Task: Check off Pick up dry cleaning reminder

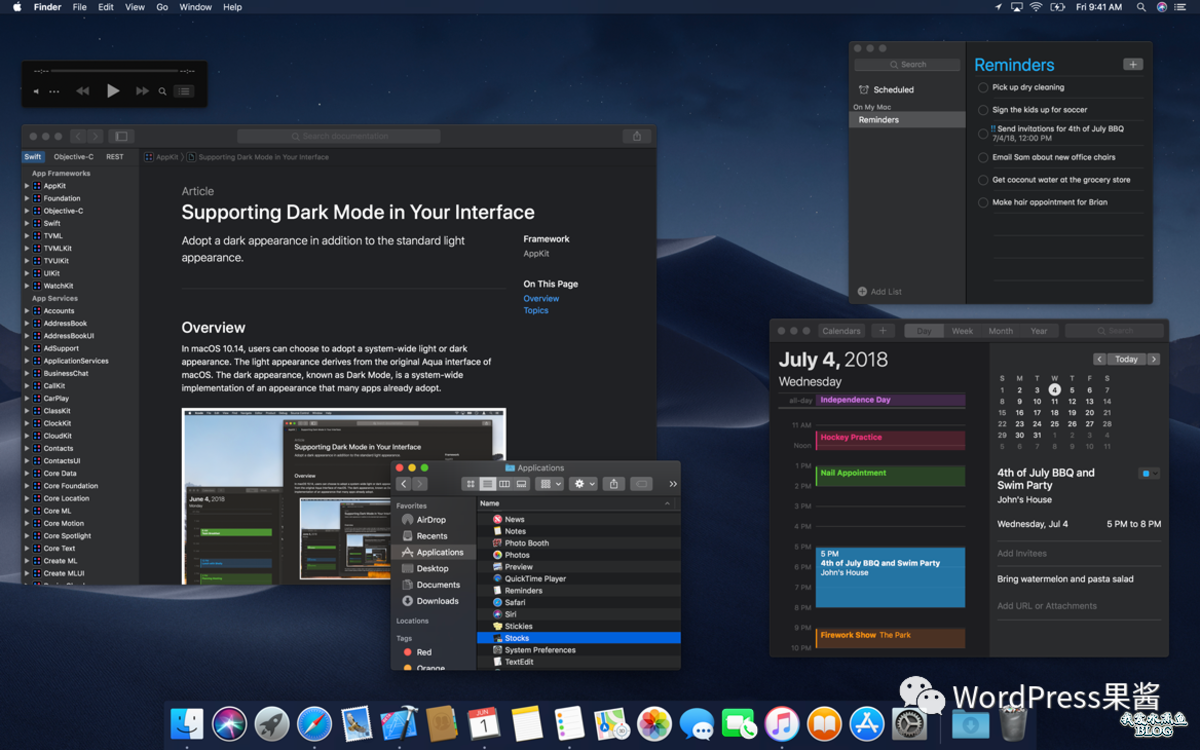Action: tap(983, 88)
